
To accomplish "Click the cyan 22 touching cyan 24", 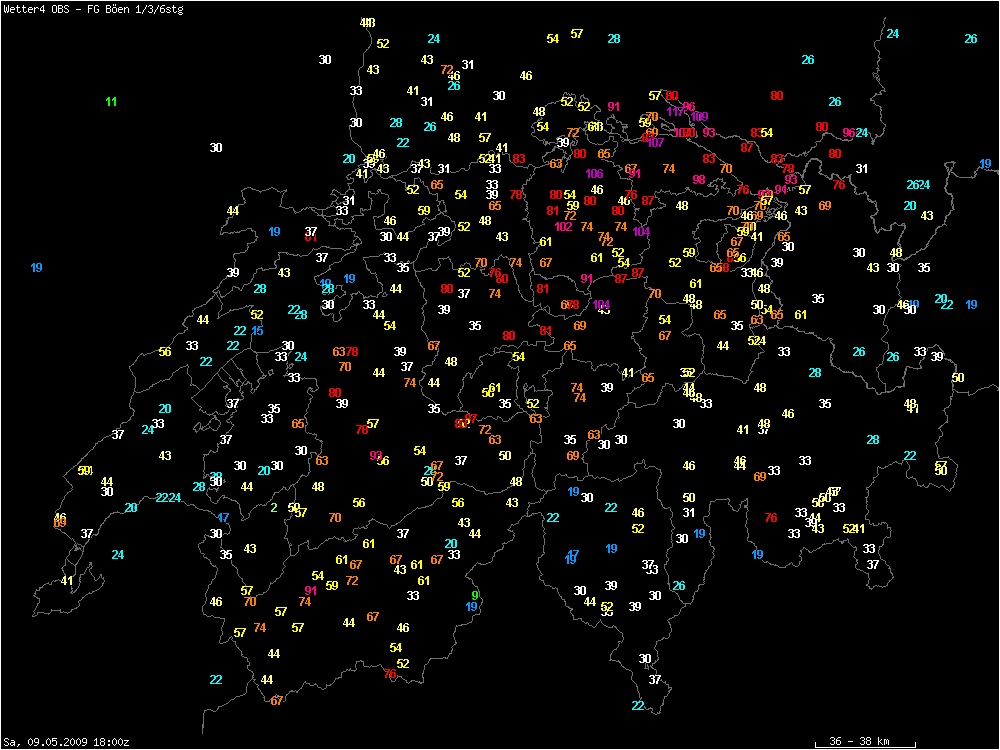I will tap(161, 498).
